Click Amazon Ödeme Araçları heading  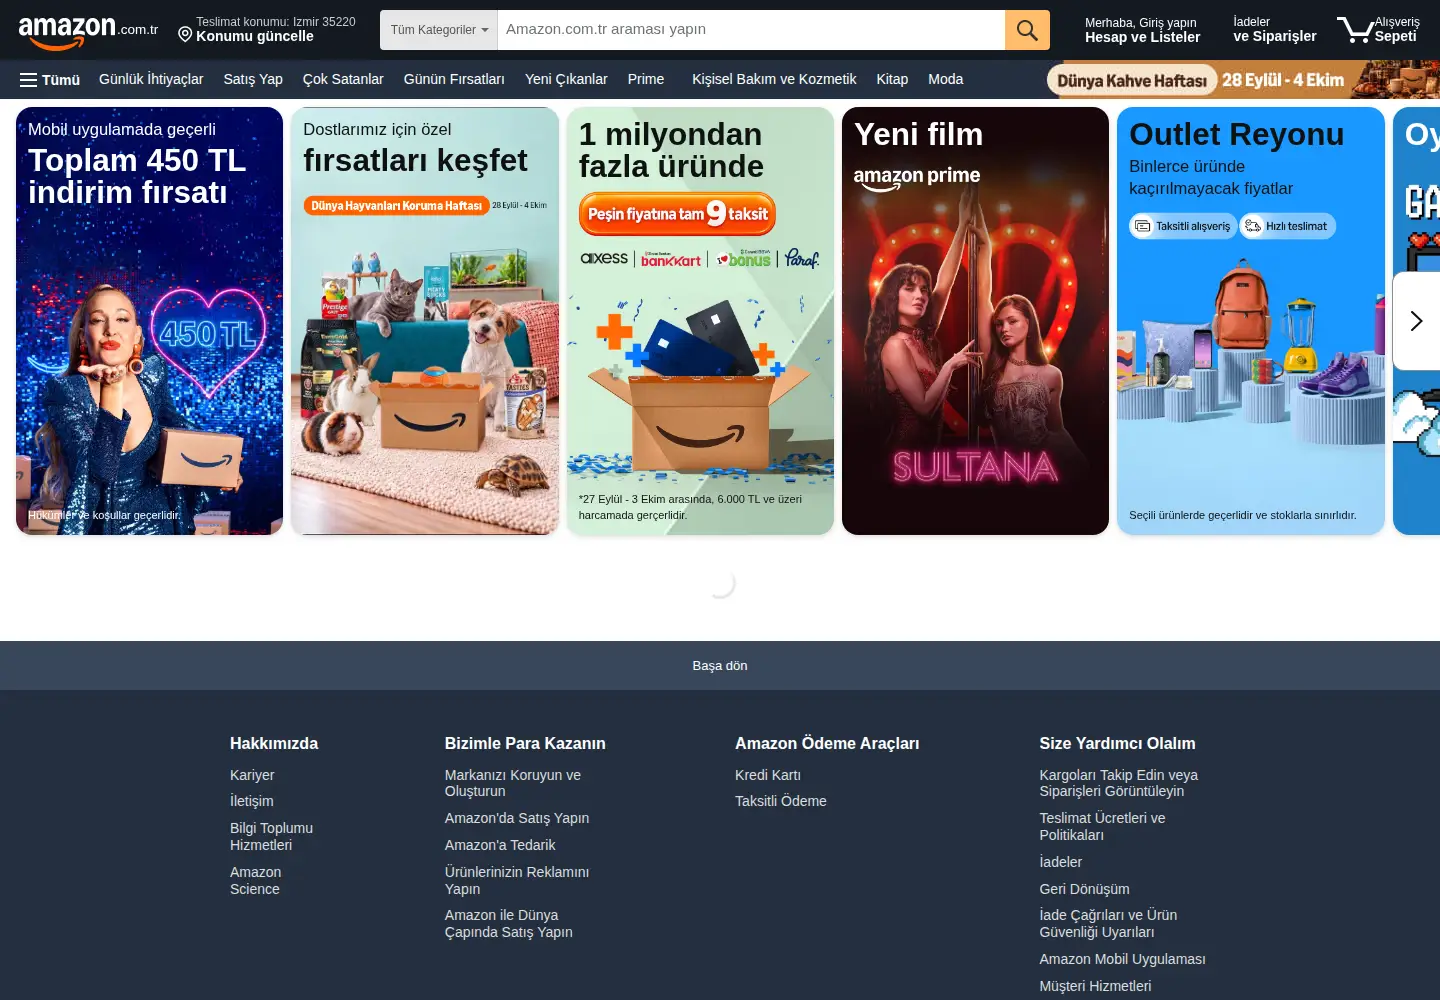tap(827, 743)
